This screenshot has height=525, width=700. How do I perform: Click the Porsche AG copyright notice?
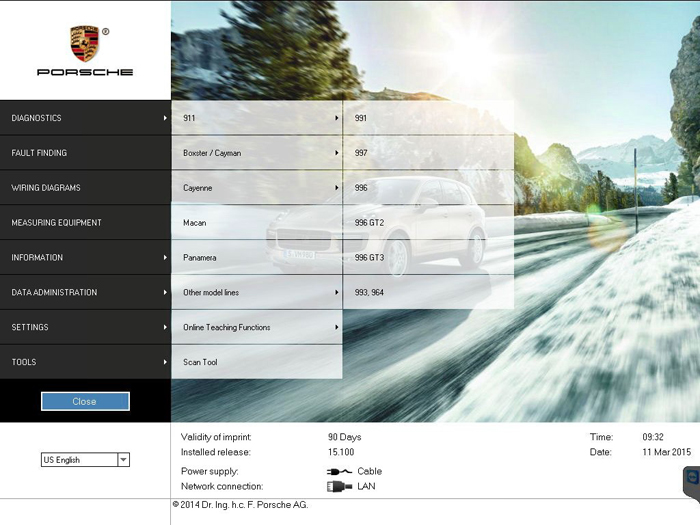coord(240,505)
